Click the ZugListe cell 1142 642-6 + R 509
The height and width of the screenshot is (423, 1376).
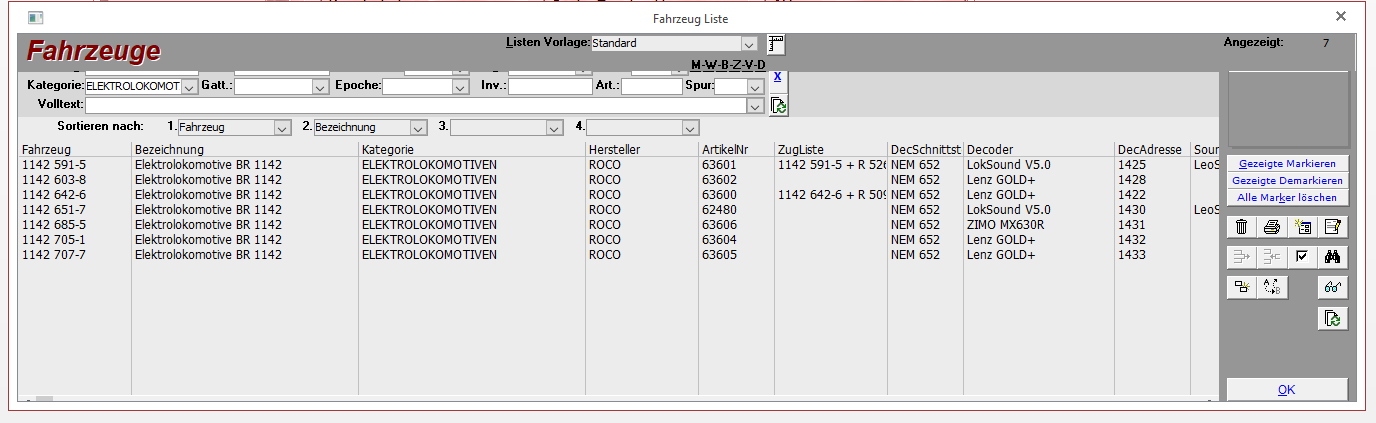(x=832, y=195)
